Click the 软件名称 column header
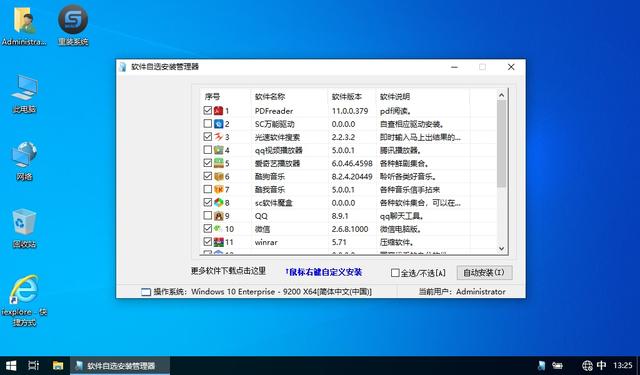Screen dimensions: 640x375 tap(289, 97)
